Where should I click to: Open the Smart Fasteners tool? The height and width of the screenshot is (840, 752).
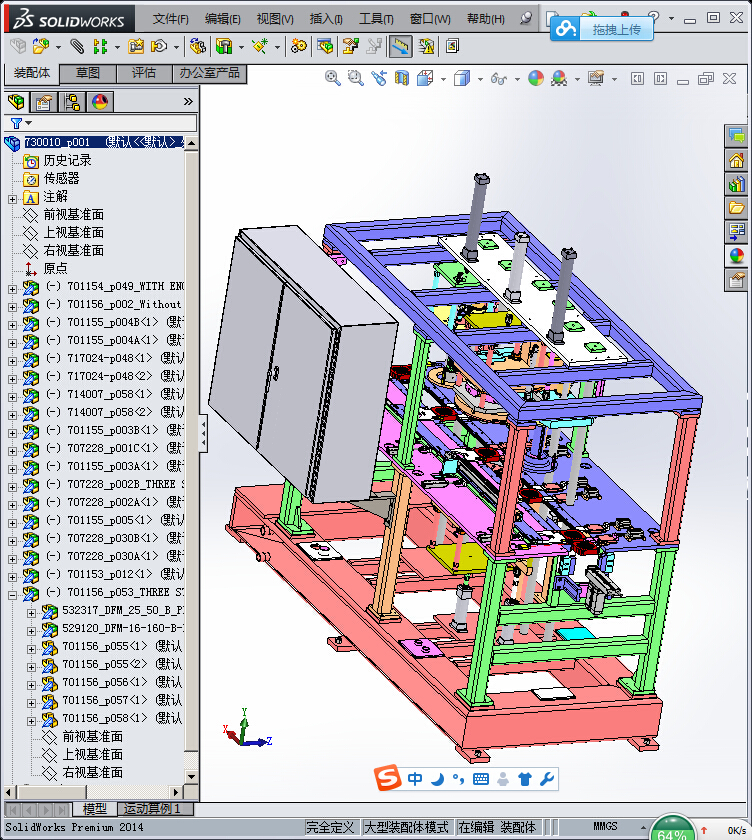[x=136, y=46]
